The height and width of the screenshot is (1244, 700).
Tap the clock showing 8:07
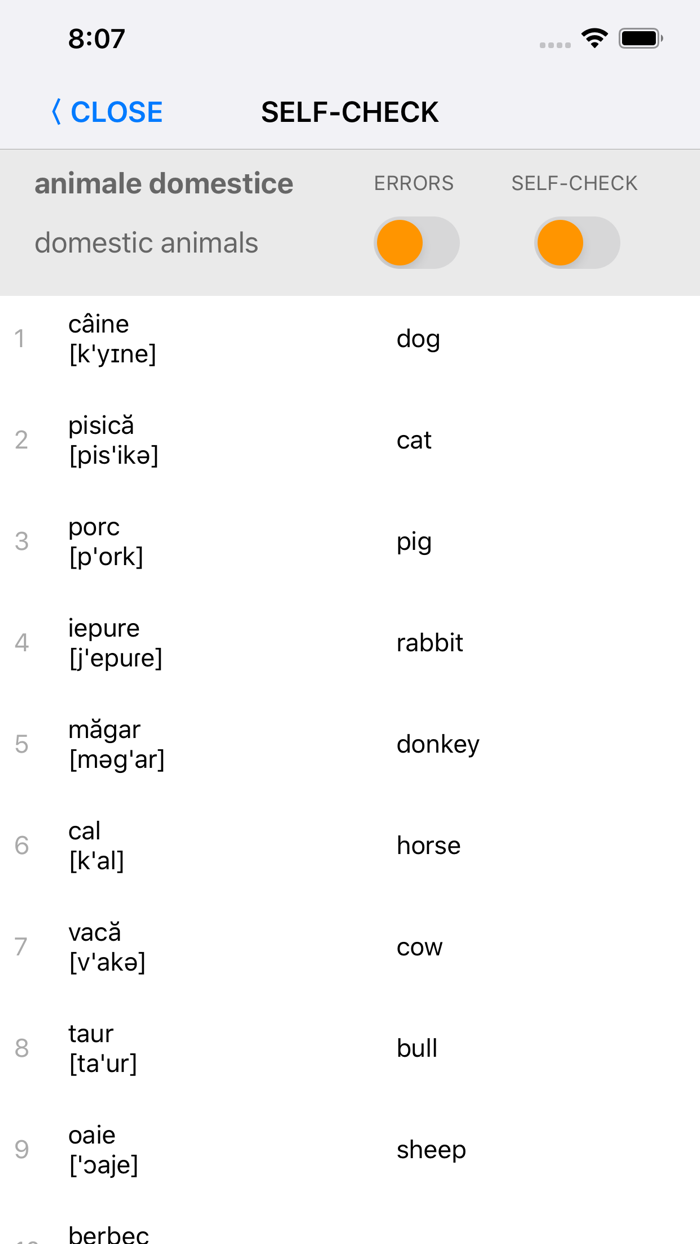(x=97, y=38)
